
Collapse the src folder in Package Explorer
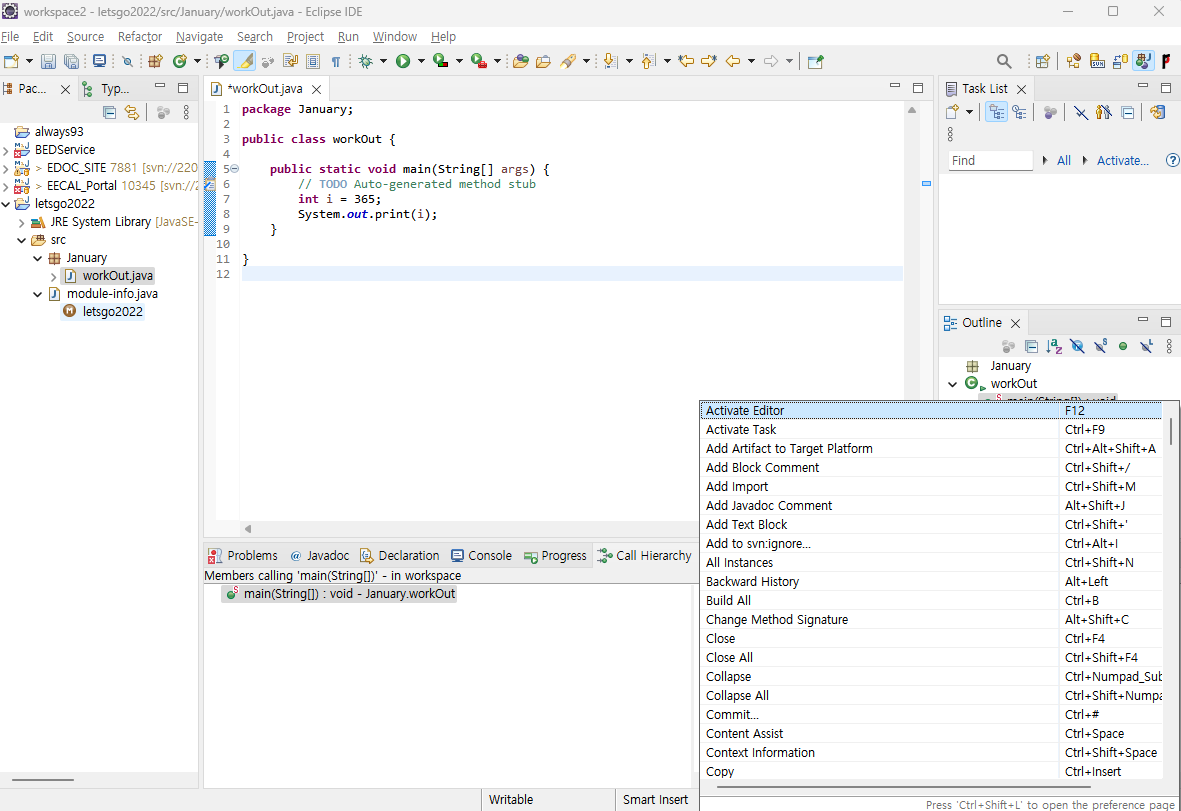(22, 240)
